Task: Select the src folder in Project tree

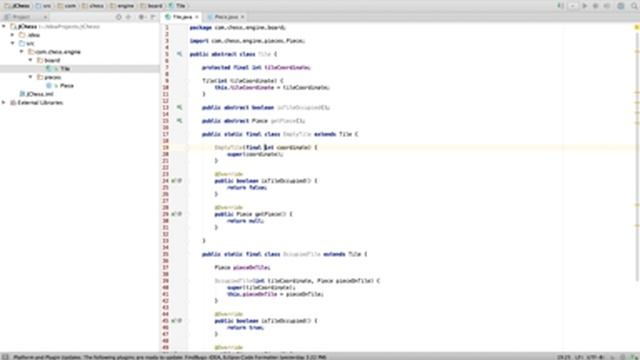Action: click(27, 43)
